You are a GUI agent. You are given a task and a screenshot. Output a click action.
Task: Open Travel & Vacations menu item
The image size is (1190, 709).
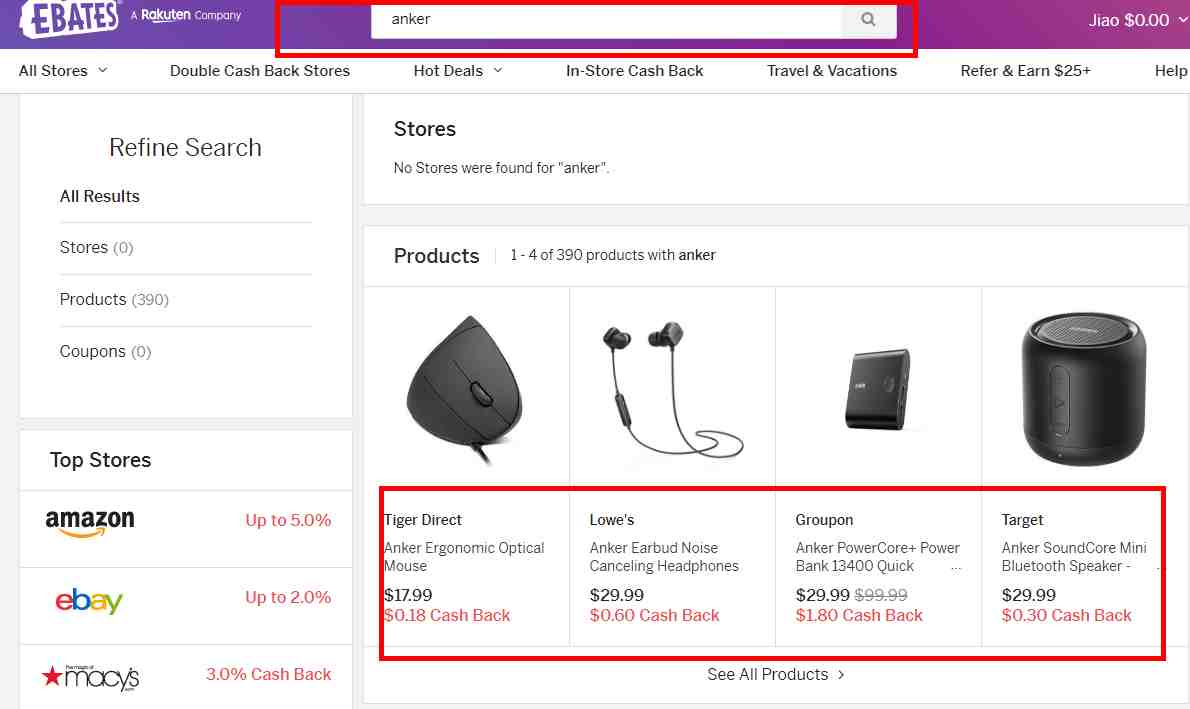832,71
